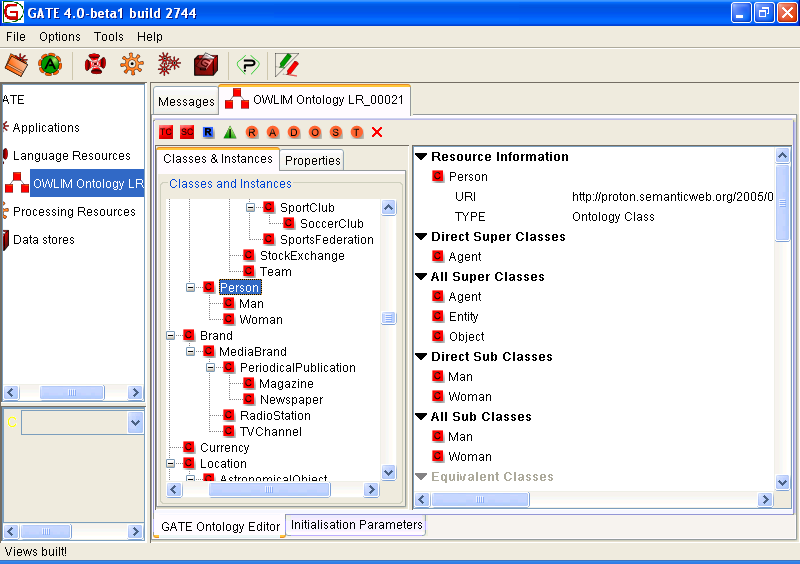
Task: Click the red X delete icon
Action: 377,132
